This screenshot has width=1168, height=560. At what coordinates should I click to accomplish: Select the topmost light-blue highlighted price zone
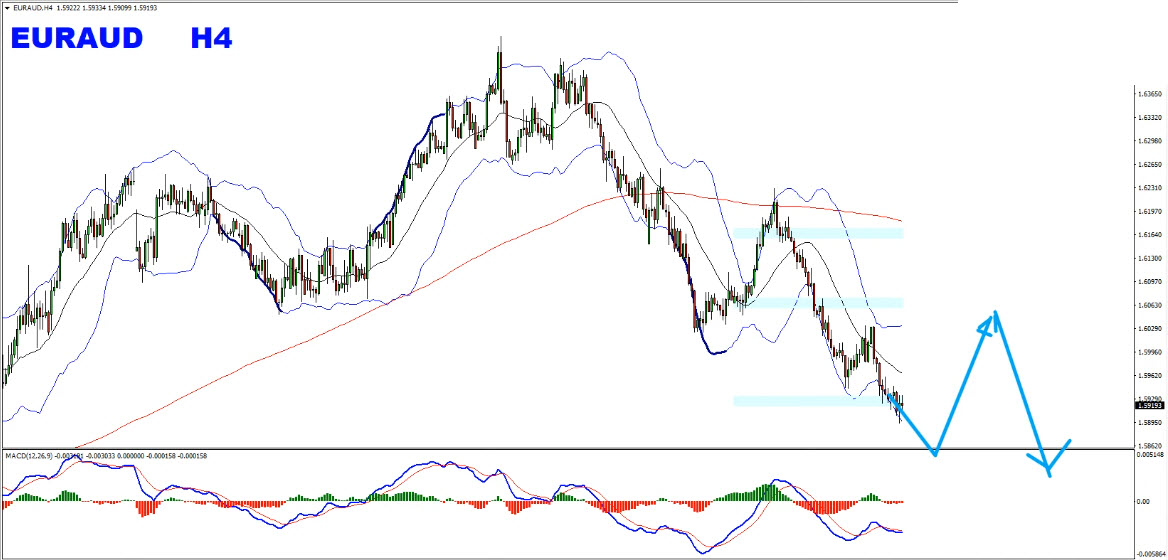818,233
